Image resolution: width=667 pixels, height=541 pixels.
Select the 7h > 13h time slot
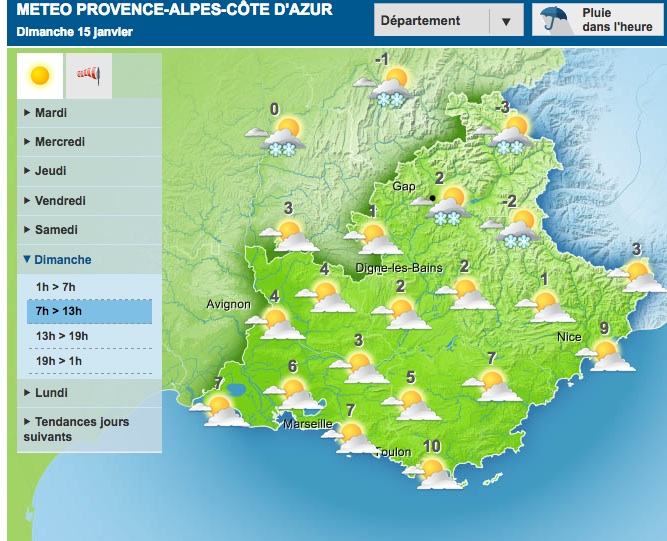click(89, 311)
